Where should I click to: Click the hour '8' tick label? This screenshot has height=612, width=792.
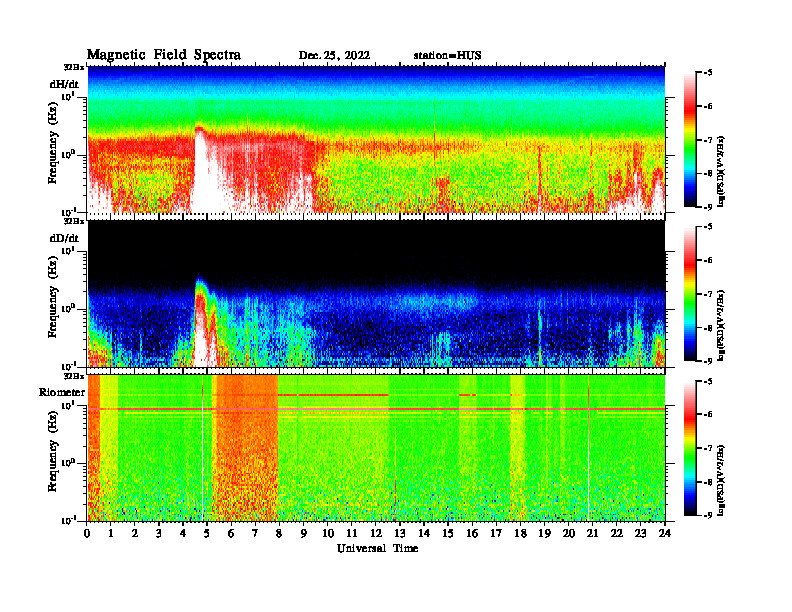point(279,533)
